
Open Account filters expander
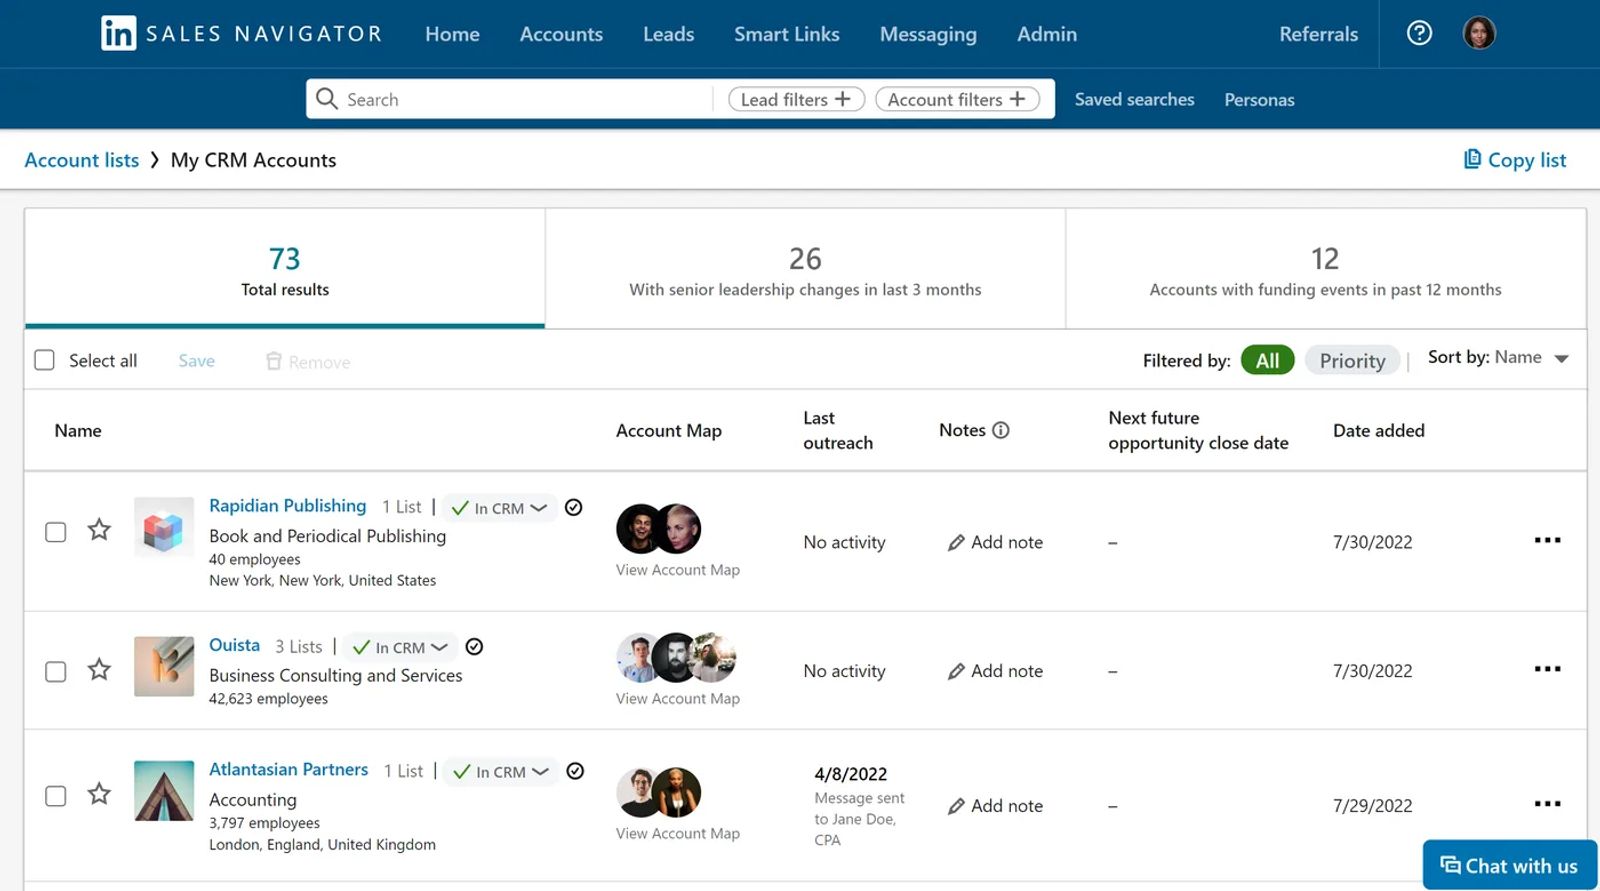point(957,99)
